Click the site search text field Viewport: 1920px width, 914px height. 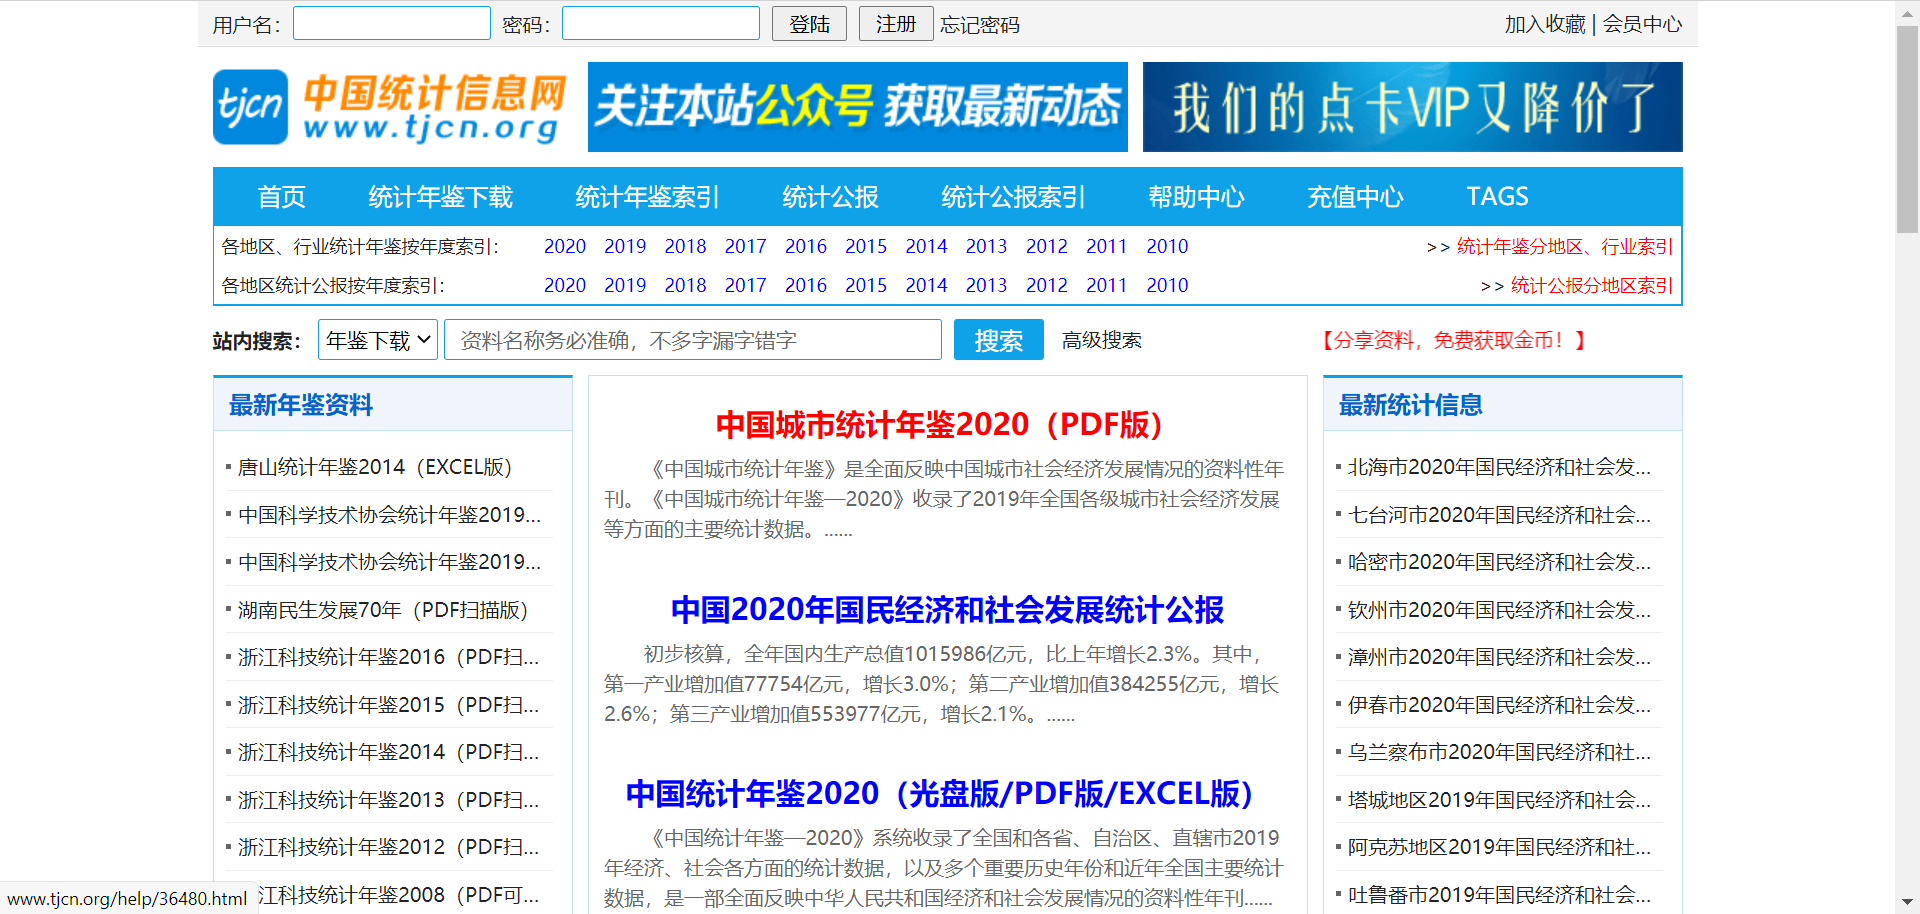pos(693,340)
